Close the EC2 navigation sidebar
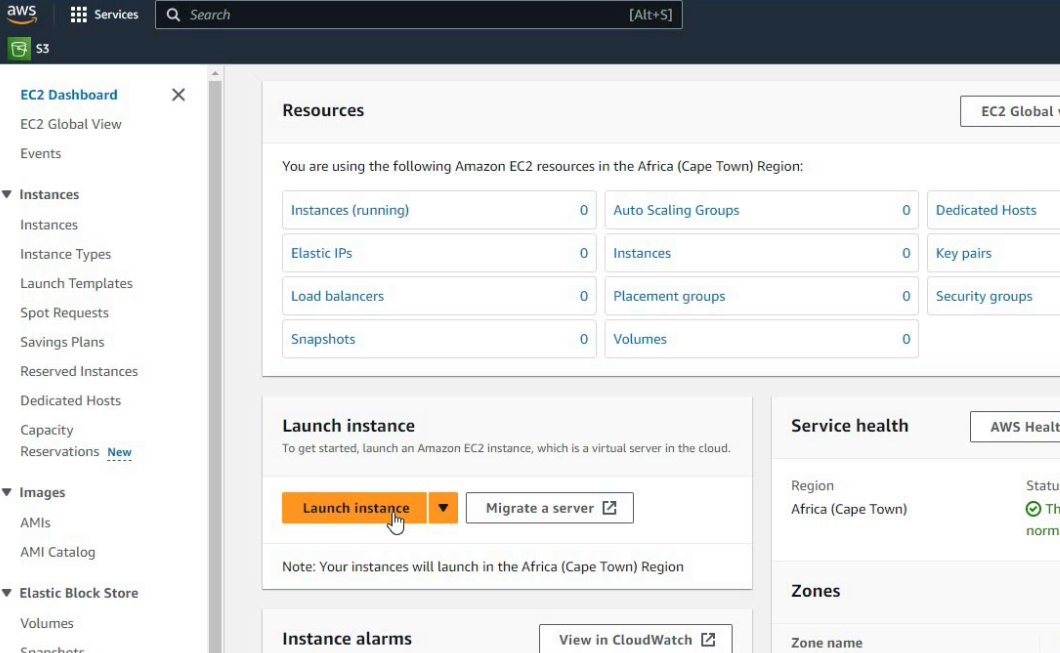 178,95
